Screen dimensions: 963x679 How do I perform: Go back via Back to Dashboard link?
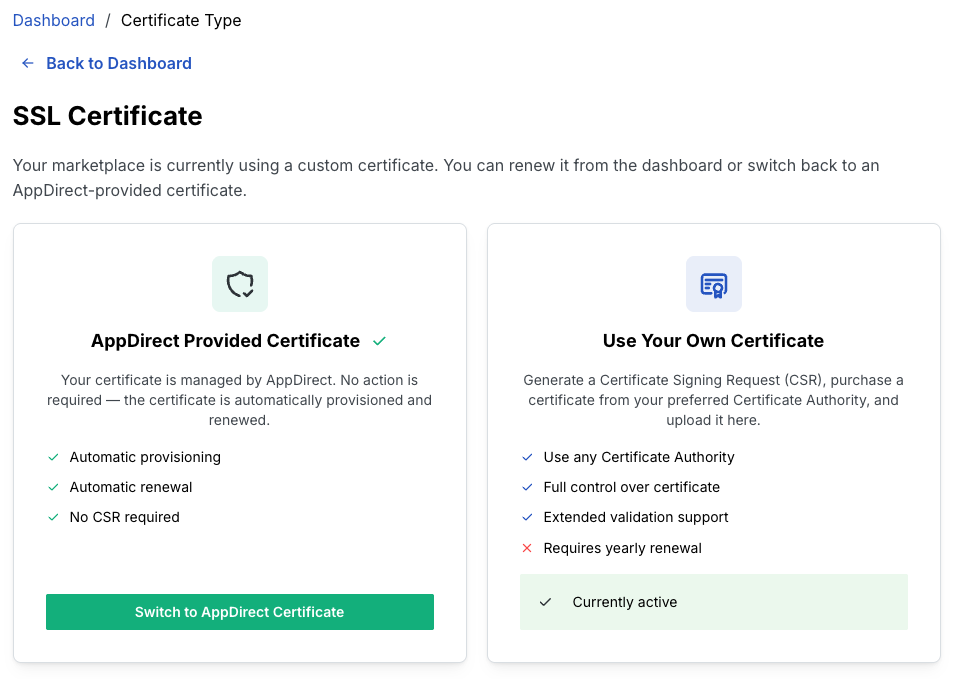point(119,63)
